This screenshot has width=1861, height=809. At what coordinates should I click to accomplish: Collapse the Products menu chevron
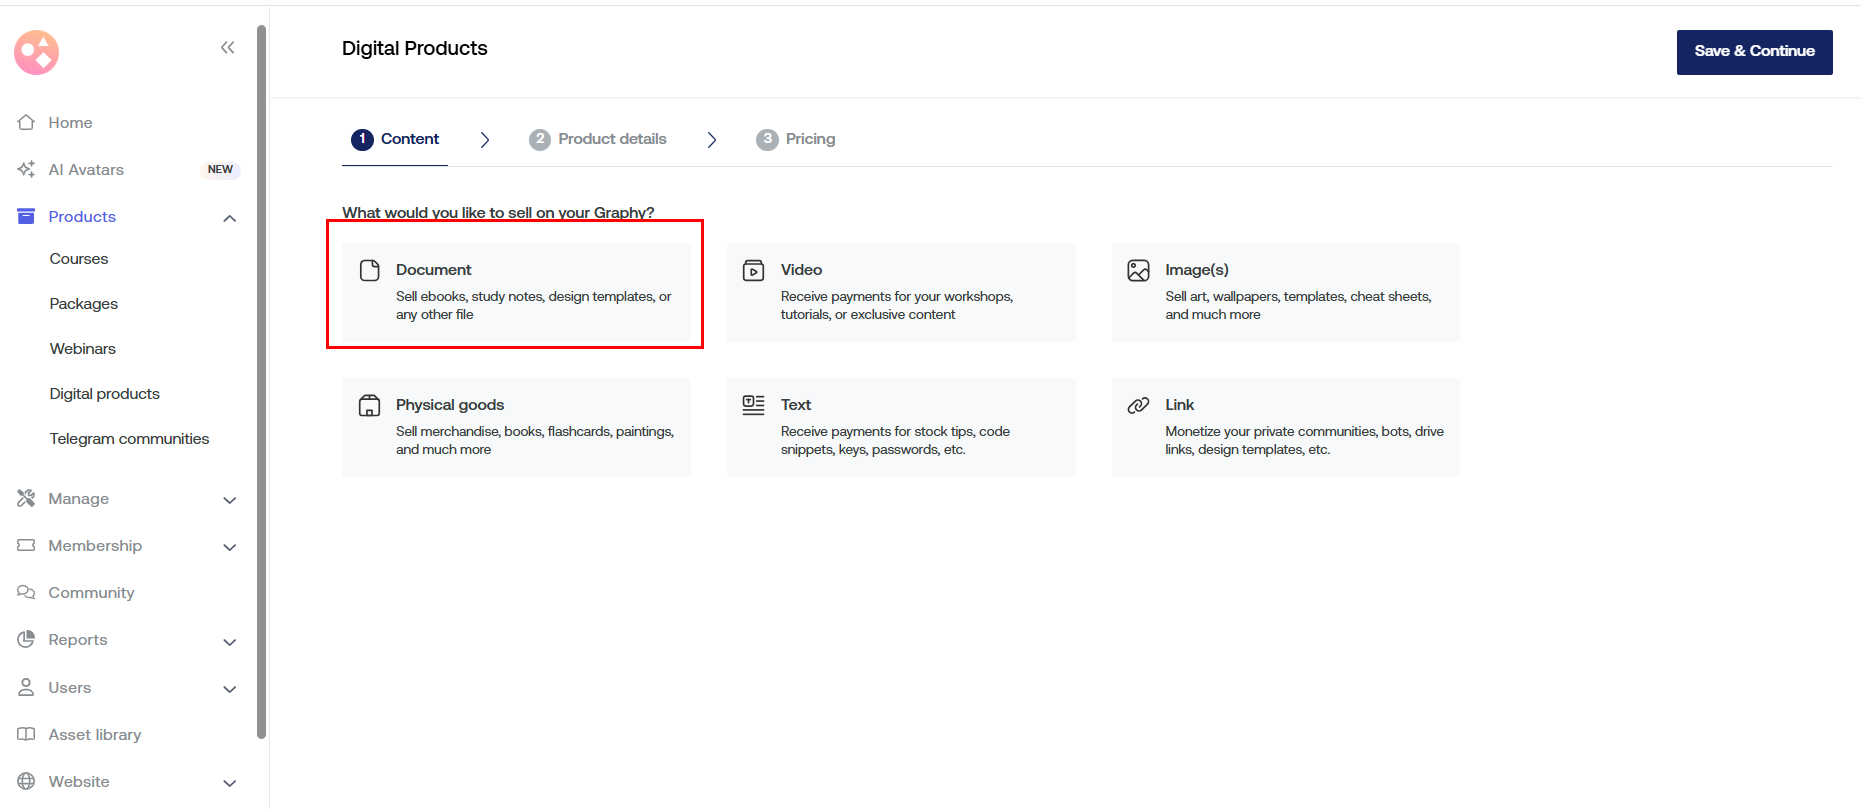tap(229, 218)
